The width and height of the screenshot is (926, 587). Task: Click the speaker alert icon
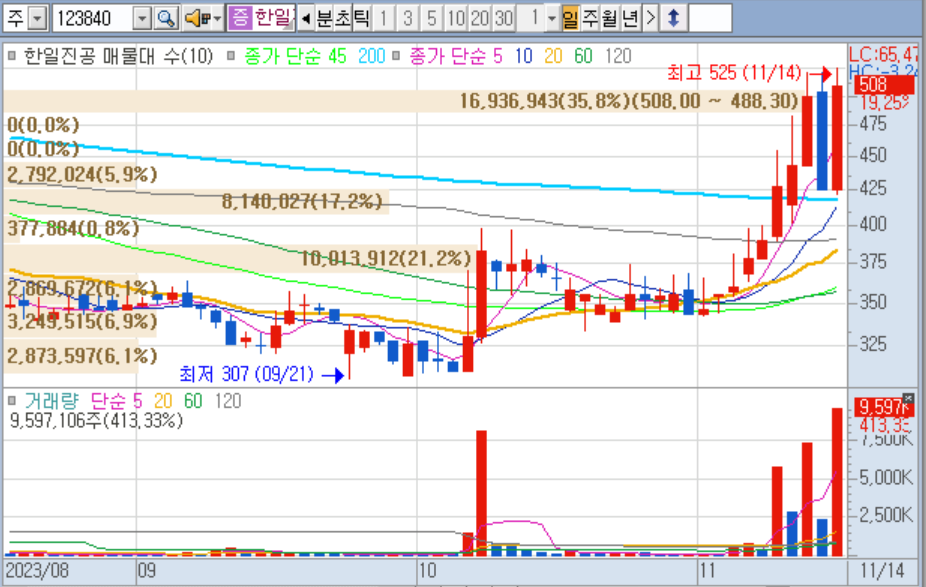tap(197, 18)
